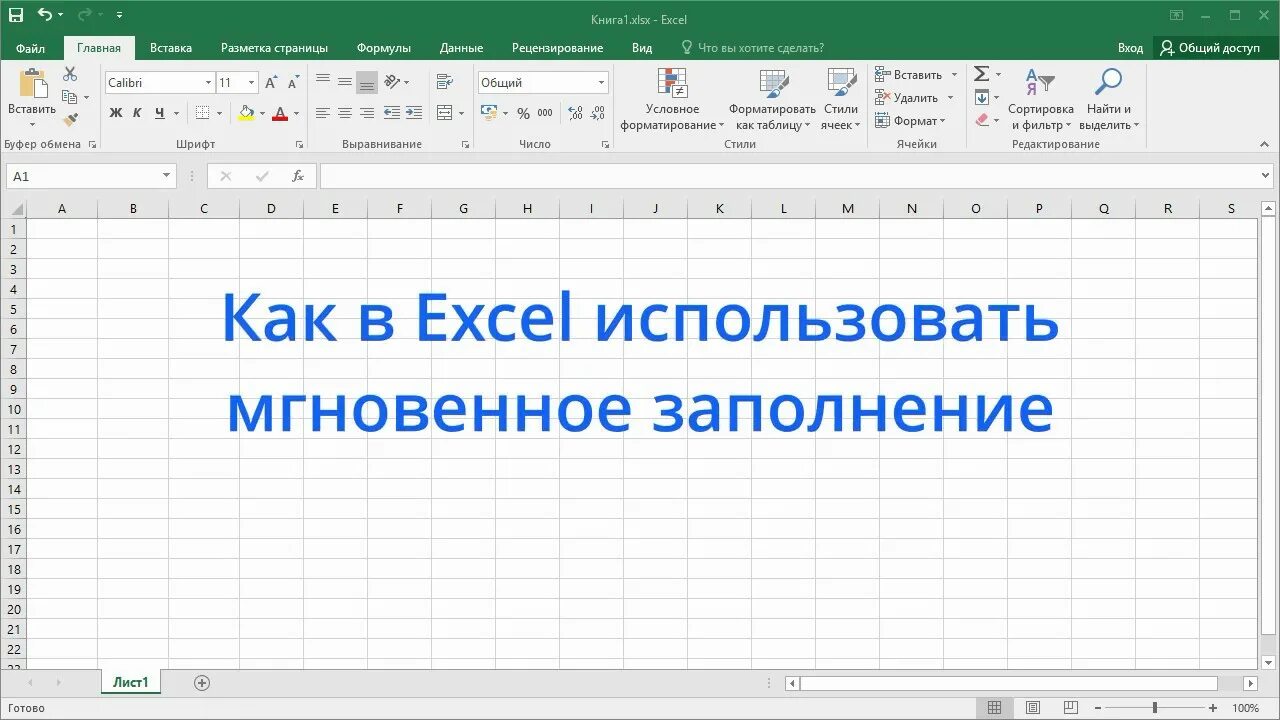The image size is (1280, 720).
Task: Click the Font Color A icon
Action: 280,113
